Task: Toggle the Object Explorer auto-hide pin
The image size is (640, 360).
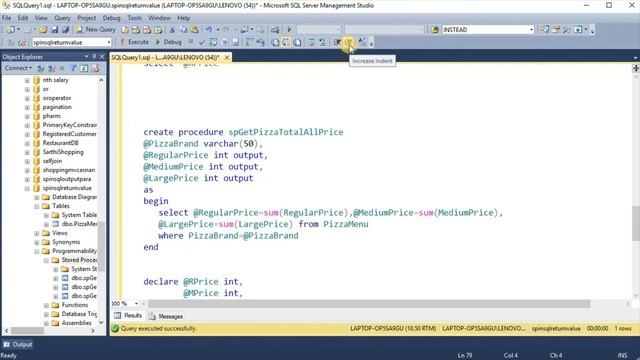Action: (x=94, y=57)
